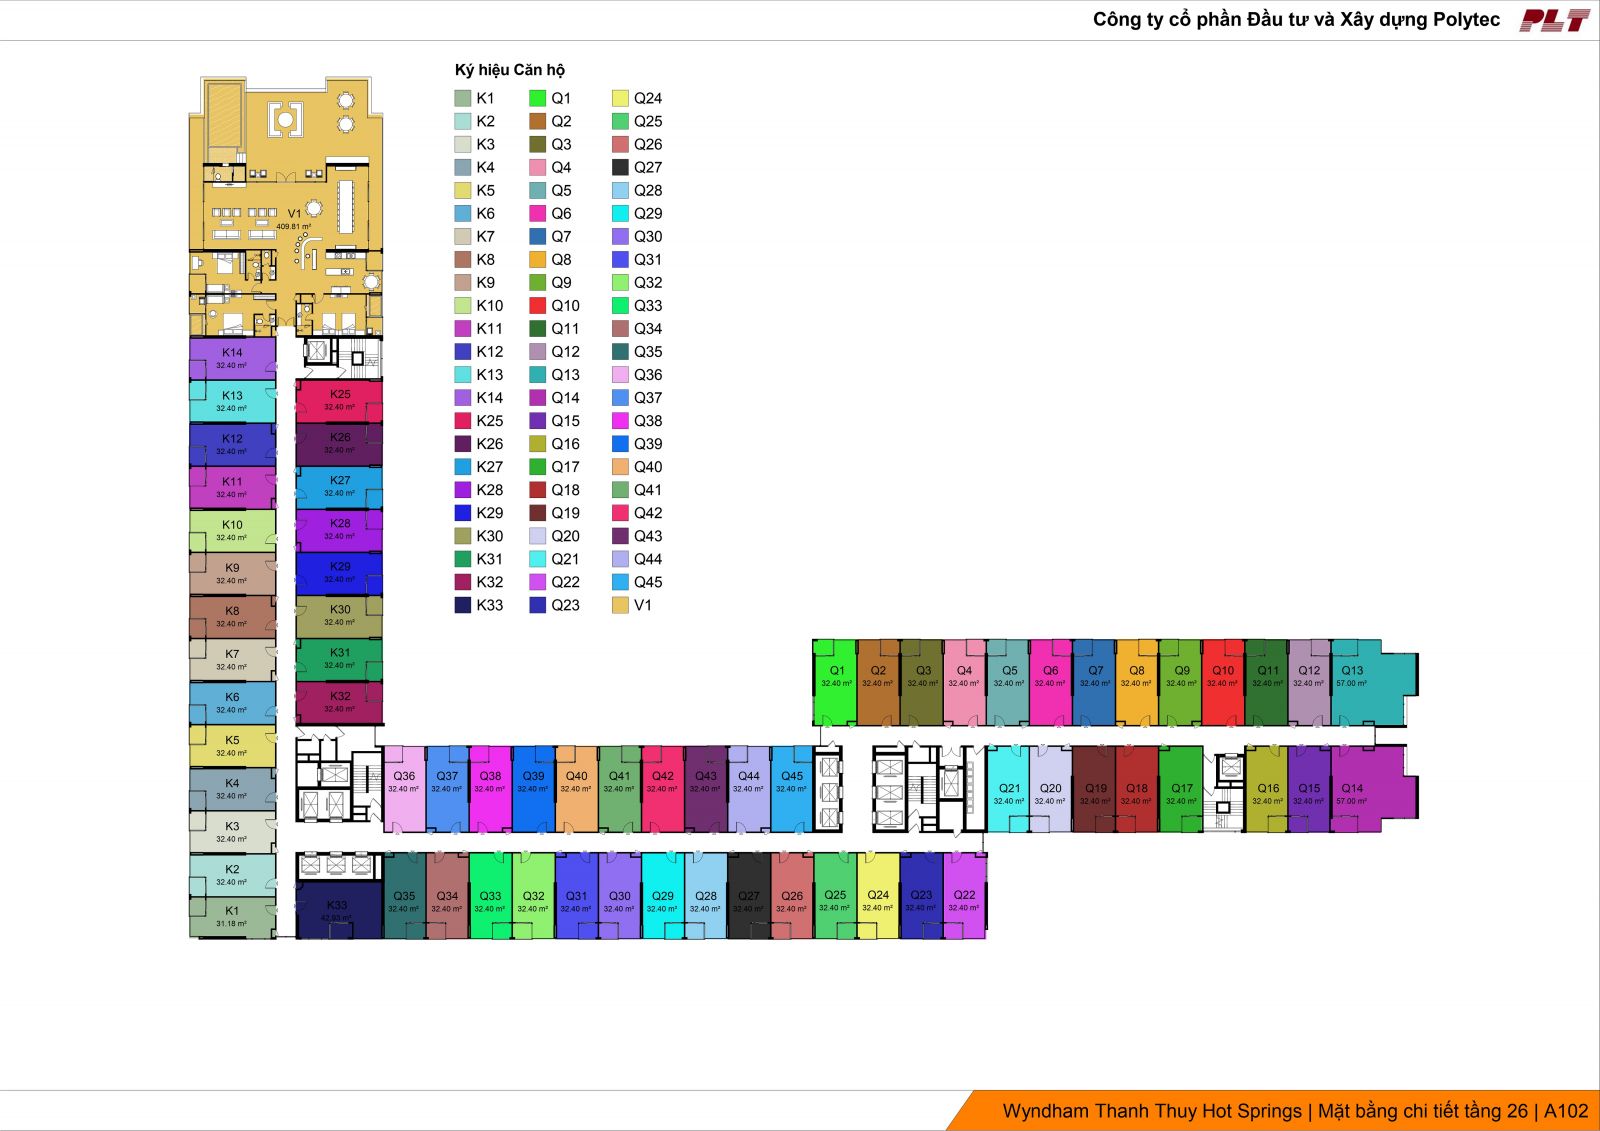Select apartment K25 on the floor plan
The width and height of the screenshot is (1600, 1131).
[340, 400]
